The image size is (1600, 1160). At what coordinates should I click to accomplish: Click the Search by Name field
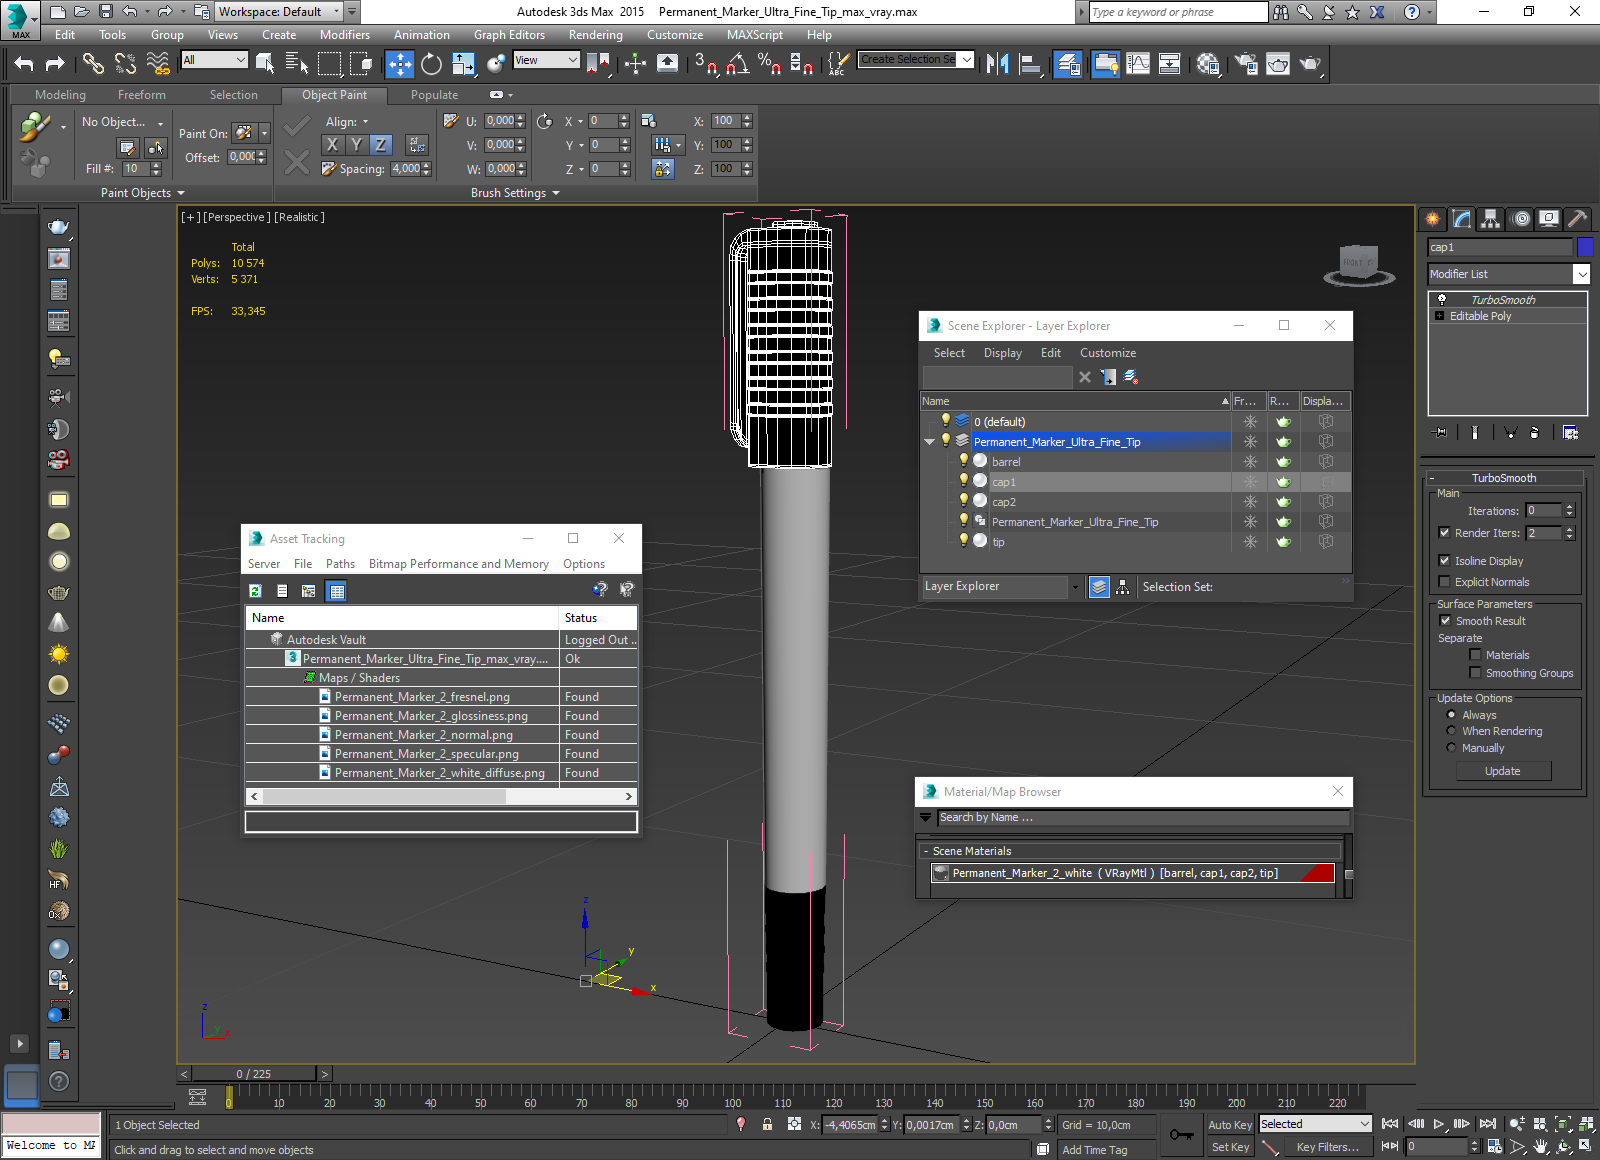pos(1143,818)
